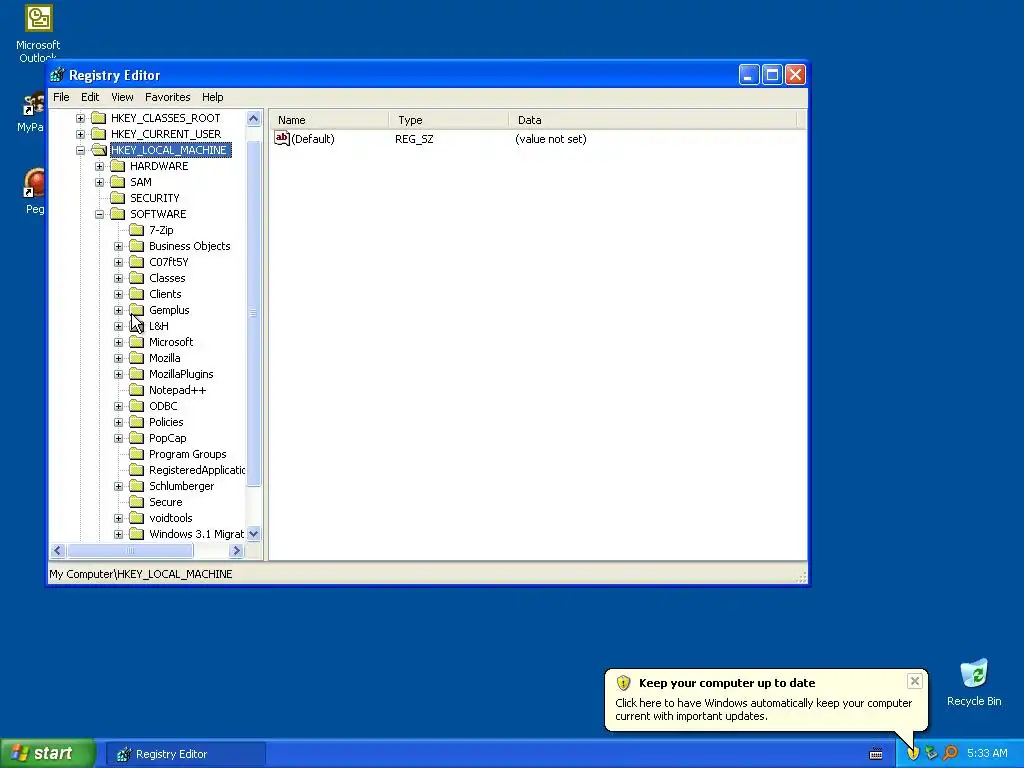Click the tree's horizontal scrollbar thumb
The image size is (1024, 768).
[129, 551]
